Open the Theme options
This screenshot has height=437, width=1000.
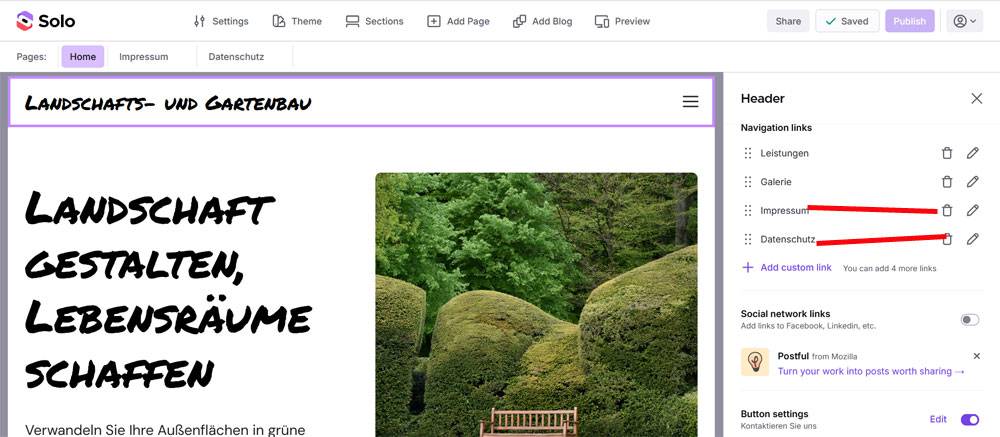pos(297,21)
